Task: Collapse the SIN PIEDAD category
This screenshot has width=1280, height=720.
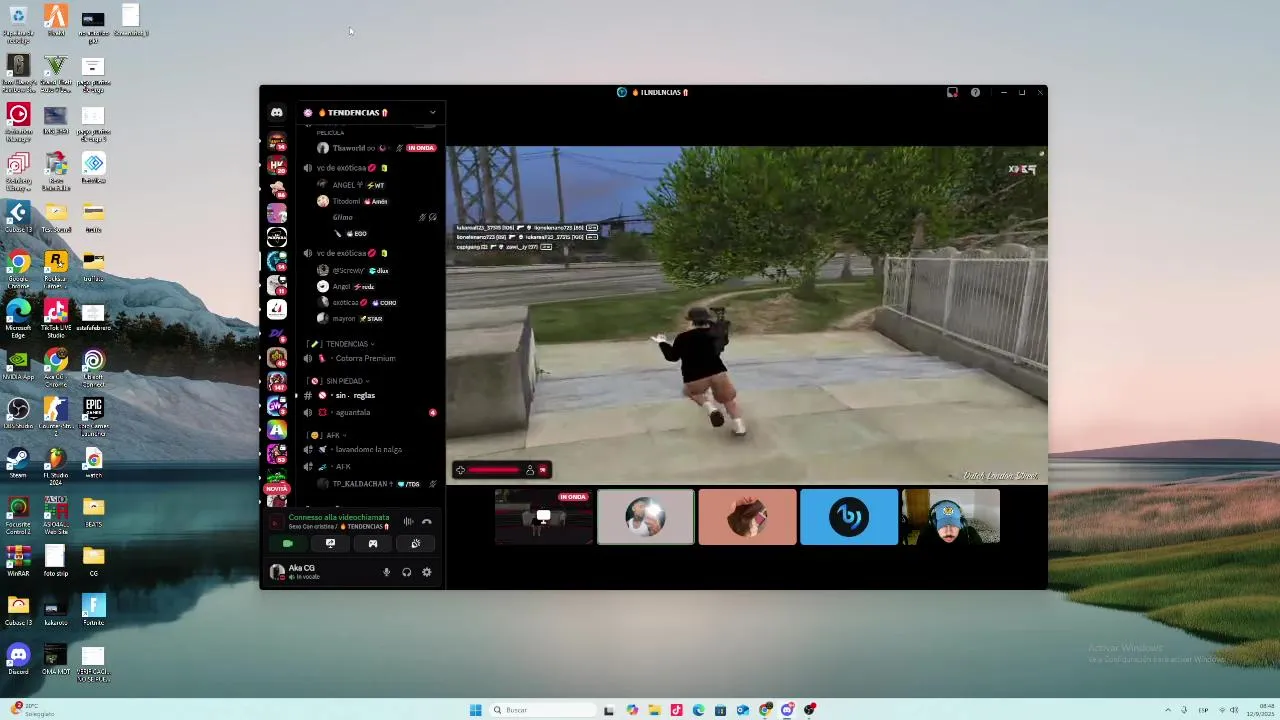Action: pos(340,381)
